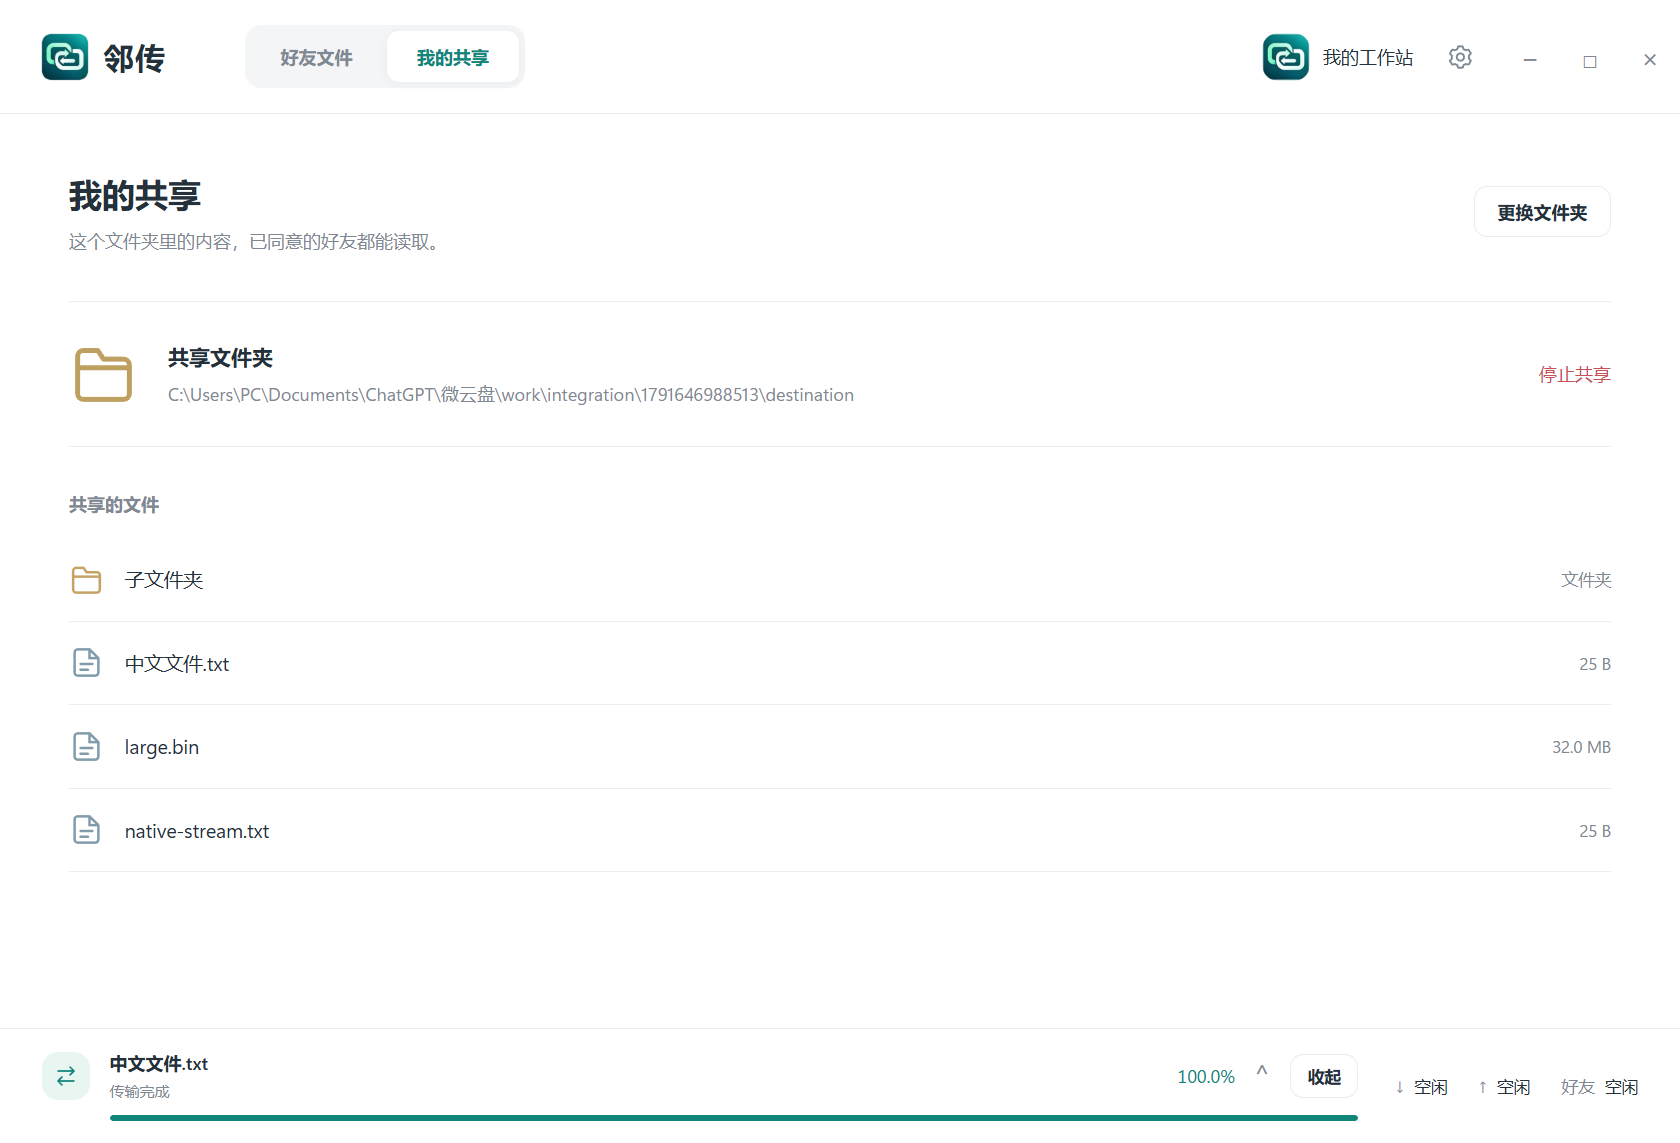Click the 更换文件夹 button
Screen dimensions: 1680x1143
[1542, 212]
